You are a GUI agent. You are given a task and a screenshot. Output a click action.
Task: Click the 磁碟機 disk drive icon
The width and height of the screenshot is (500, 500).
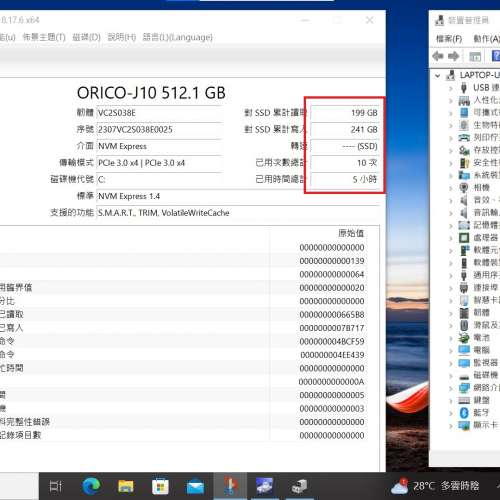(x=464, y=377)
